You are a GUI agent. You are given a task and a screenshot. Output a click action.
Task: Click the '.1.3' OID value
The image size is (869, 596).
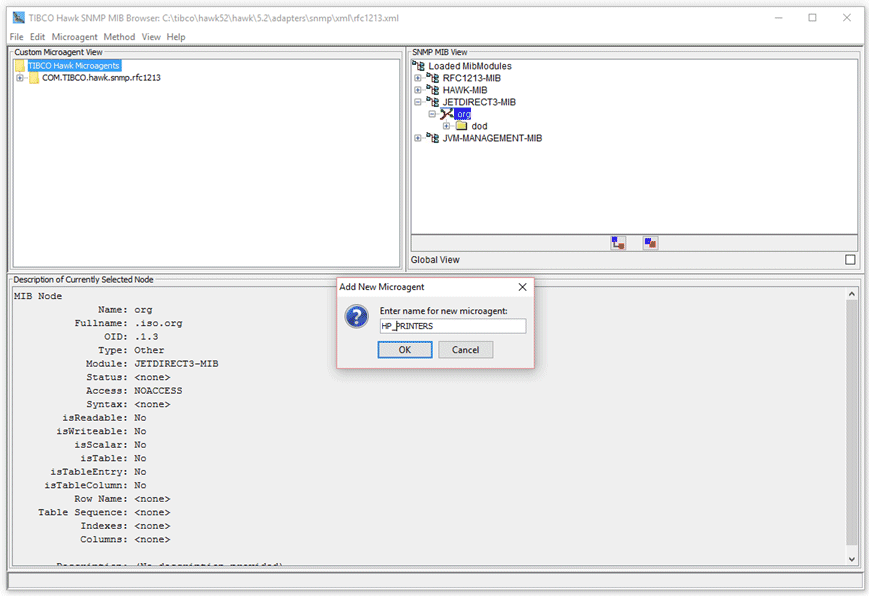pos(146,337)
